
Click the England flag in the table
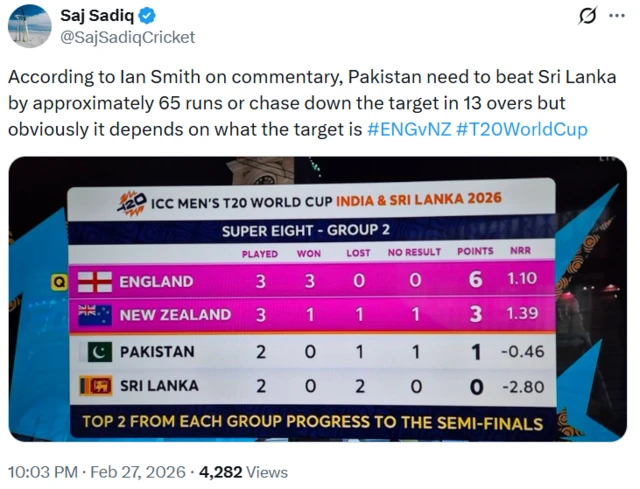point(94,282)
